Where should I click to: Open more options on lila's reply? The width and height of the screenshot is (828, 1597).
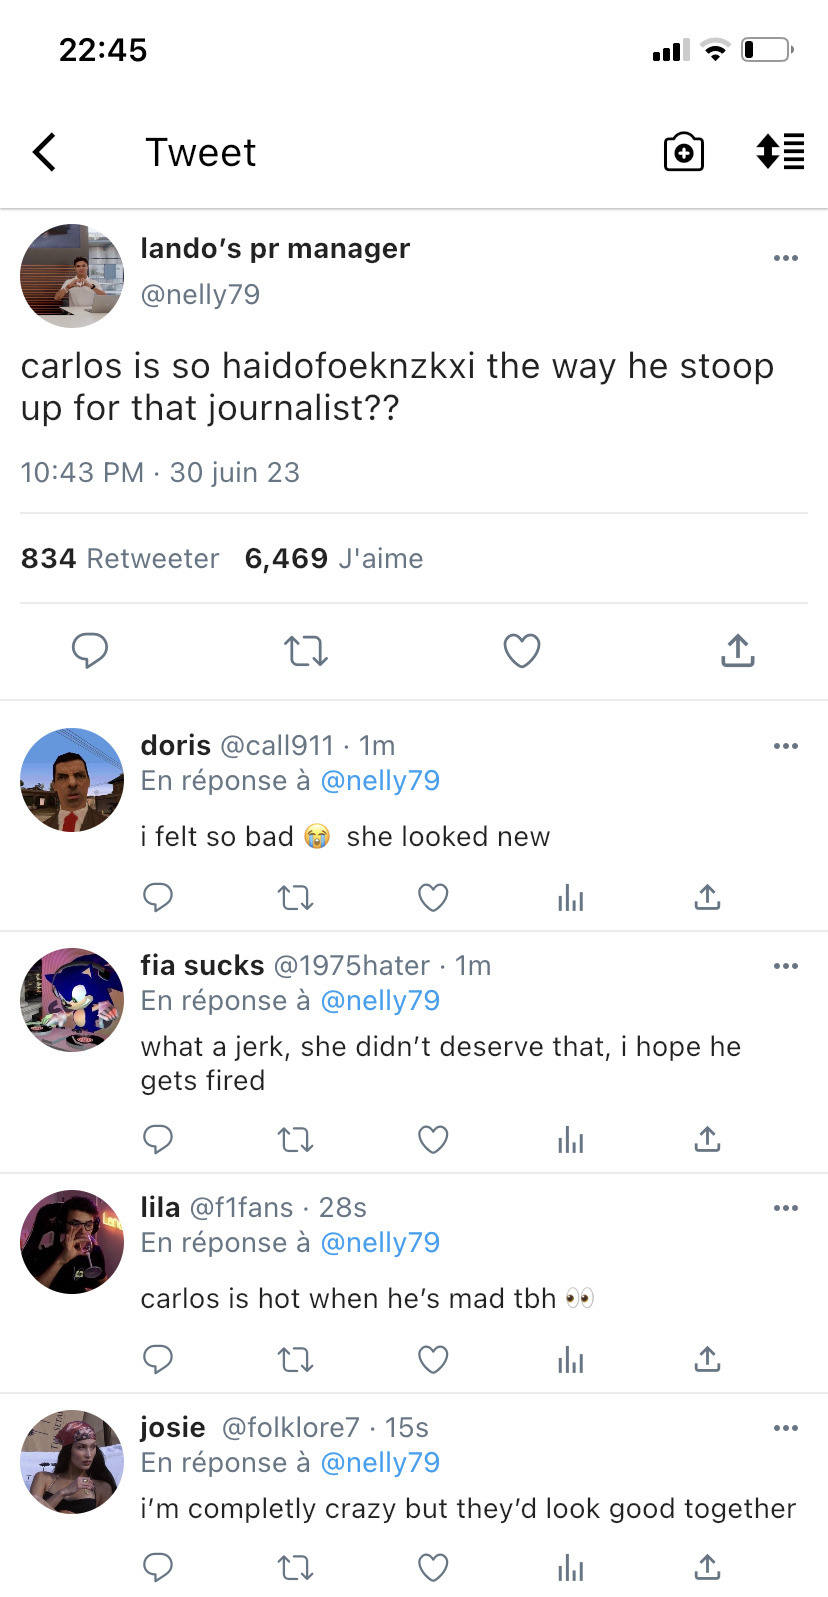coord(786,1208)
